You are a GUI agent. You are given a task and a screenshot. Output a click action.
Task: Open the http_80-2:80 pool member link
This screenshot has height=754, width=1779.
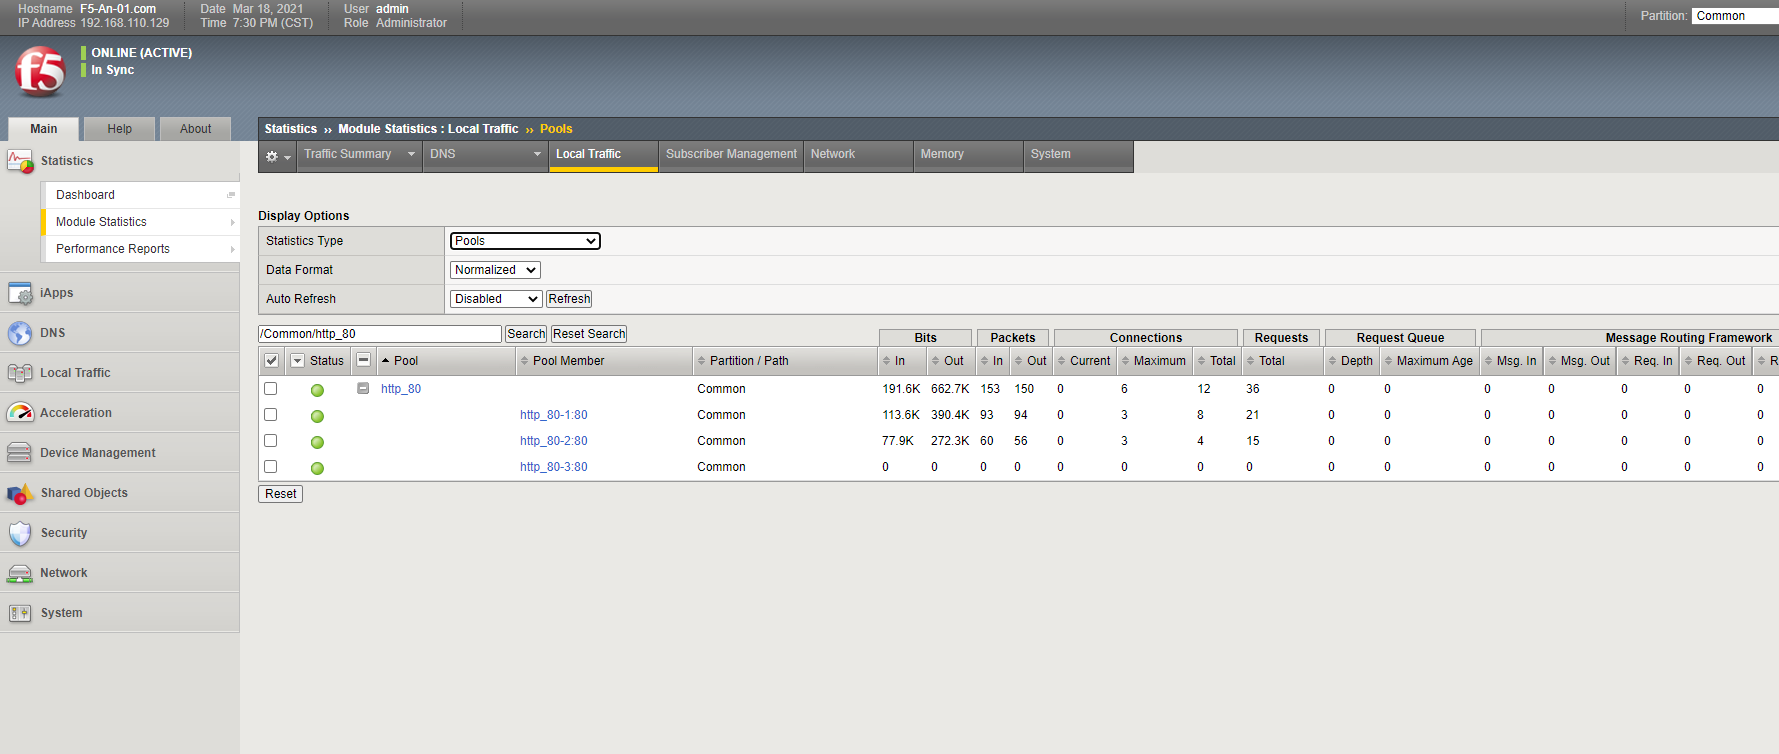coord(553,441)
